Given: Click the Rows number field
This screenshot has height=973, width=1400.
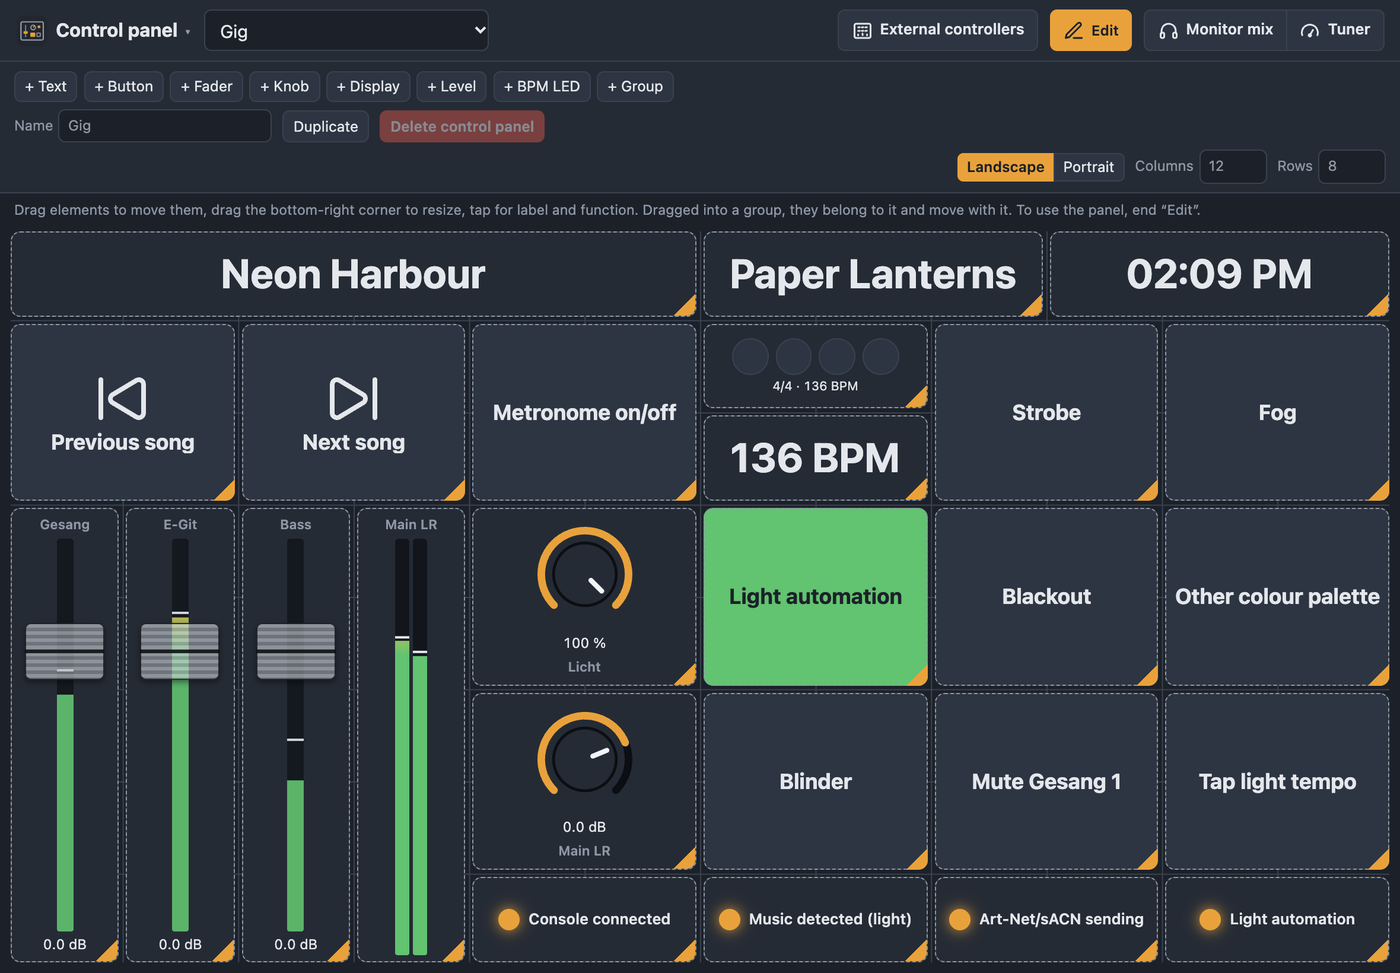Looking at the screenshot, I should tap(1352, 166).
